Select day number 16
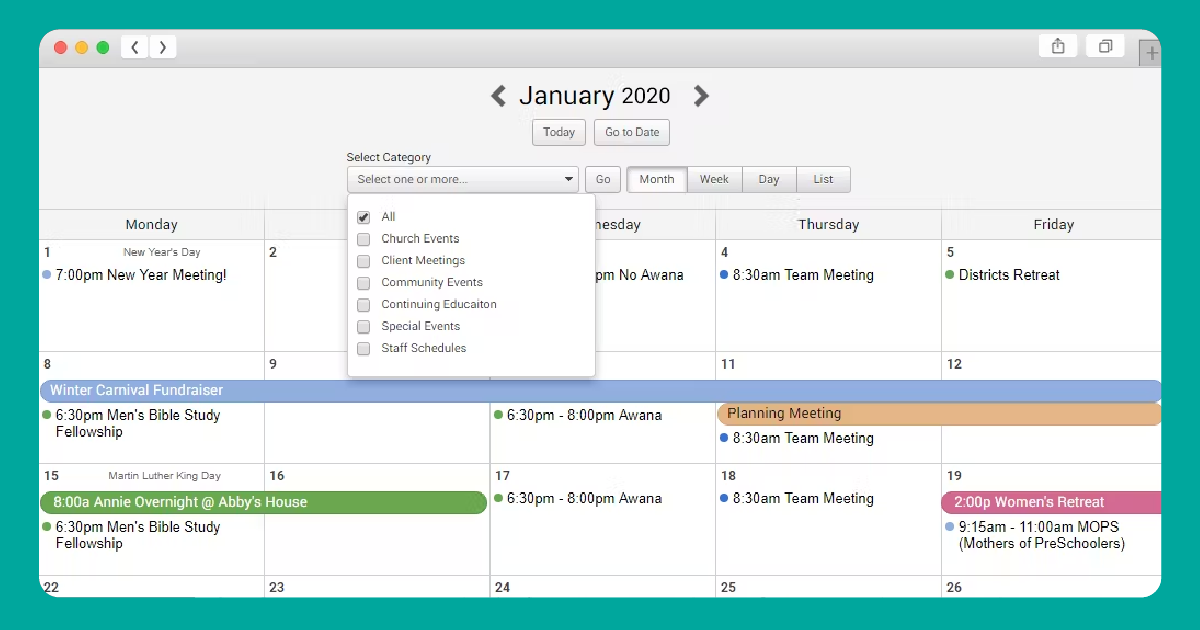 click(x=277, y=476)
